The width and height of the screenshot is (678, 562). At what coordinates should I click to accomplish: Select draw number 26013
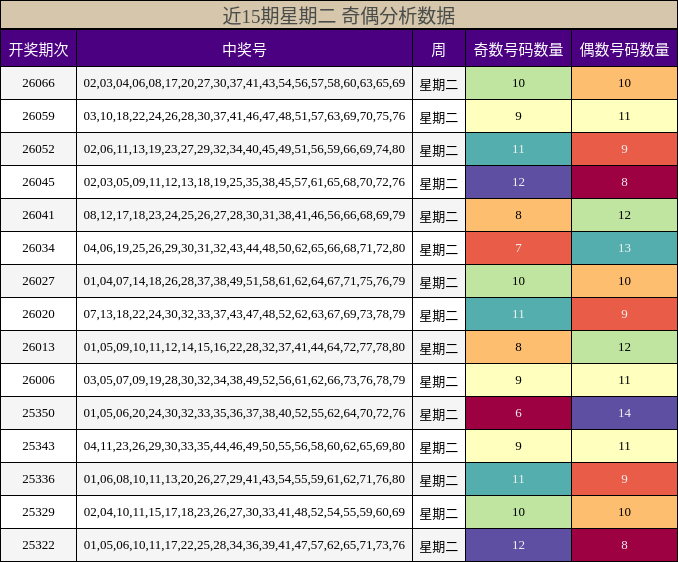pos(38,347)
